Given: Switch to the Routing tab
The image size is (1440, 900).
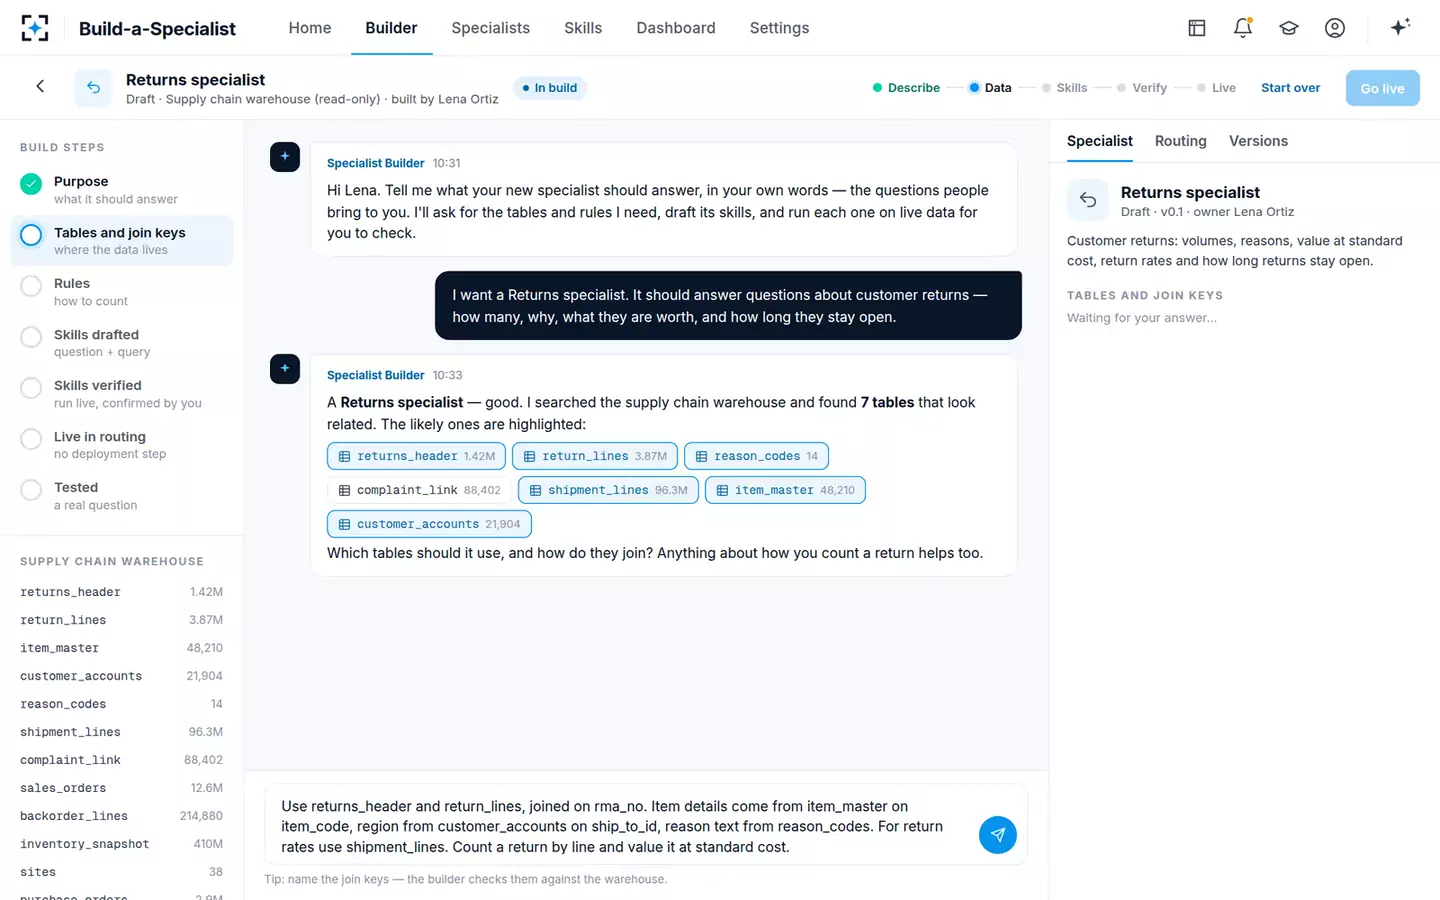Looking at the screenshot, I should (x=1180, y=141).
